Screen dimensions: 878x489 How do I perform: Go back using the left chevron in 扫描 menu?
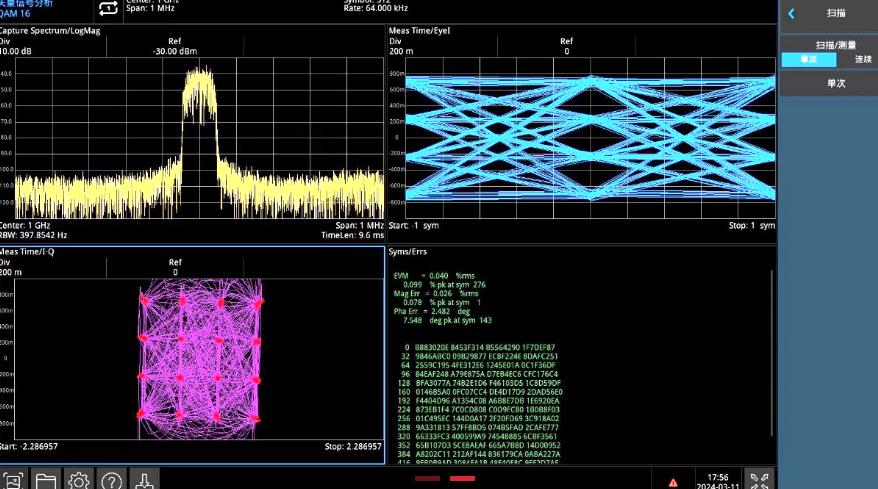click(x=791, y=14)
